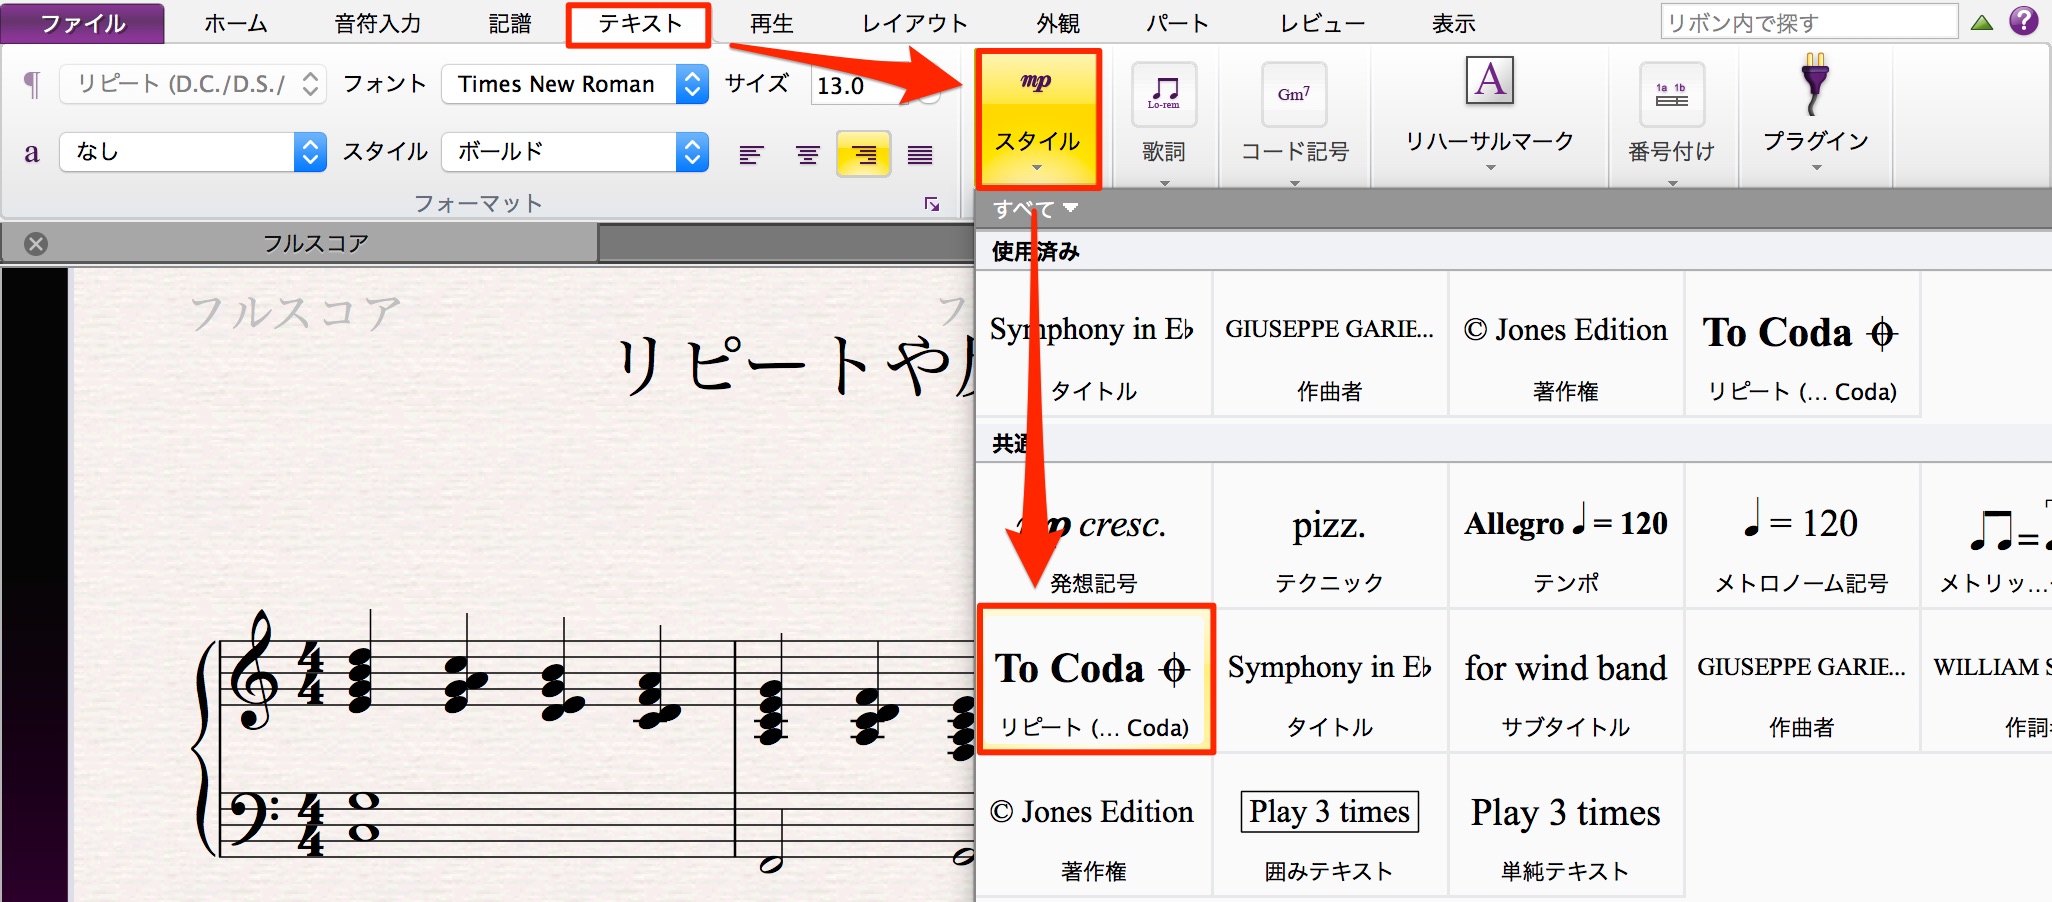
Task: Click the リボン内で探す search field
Action: click(x=1809, y=22)
